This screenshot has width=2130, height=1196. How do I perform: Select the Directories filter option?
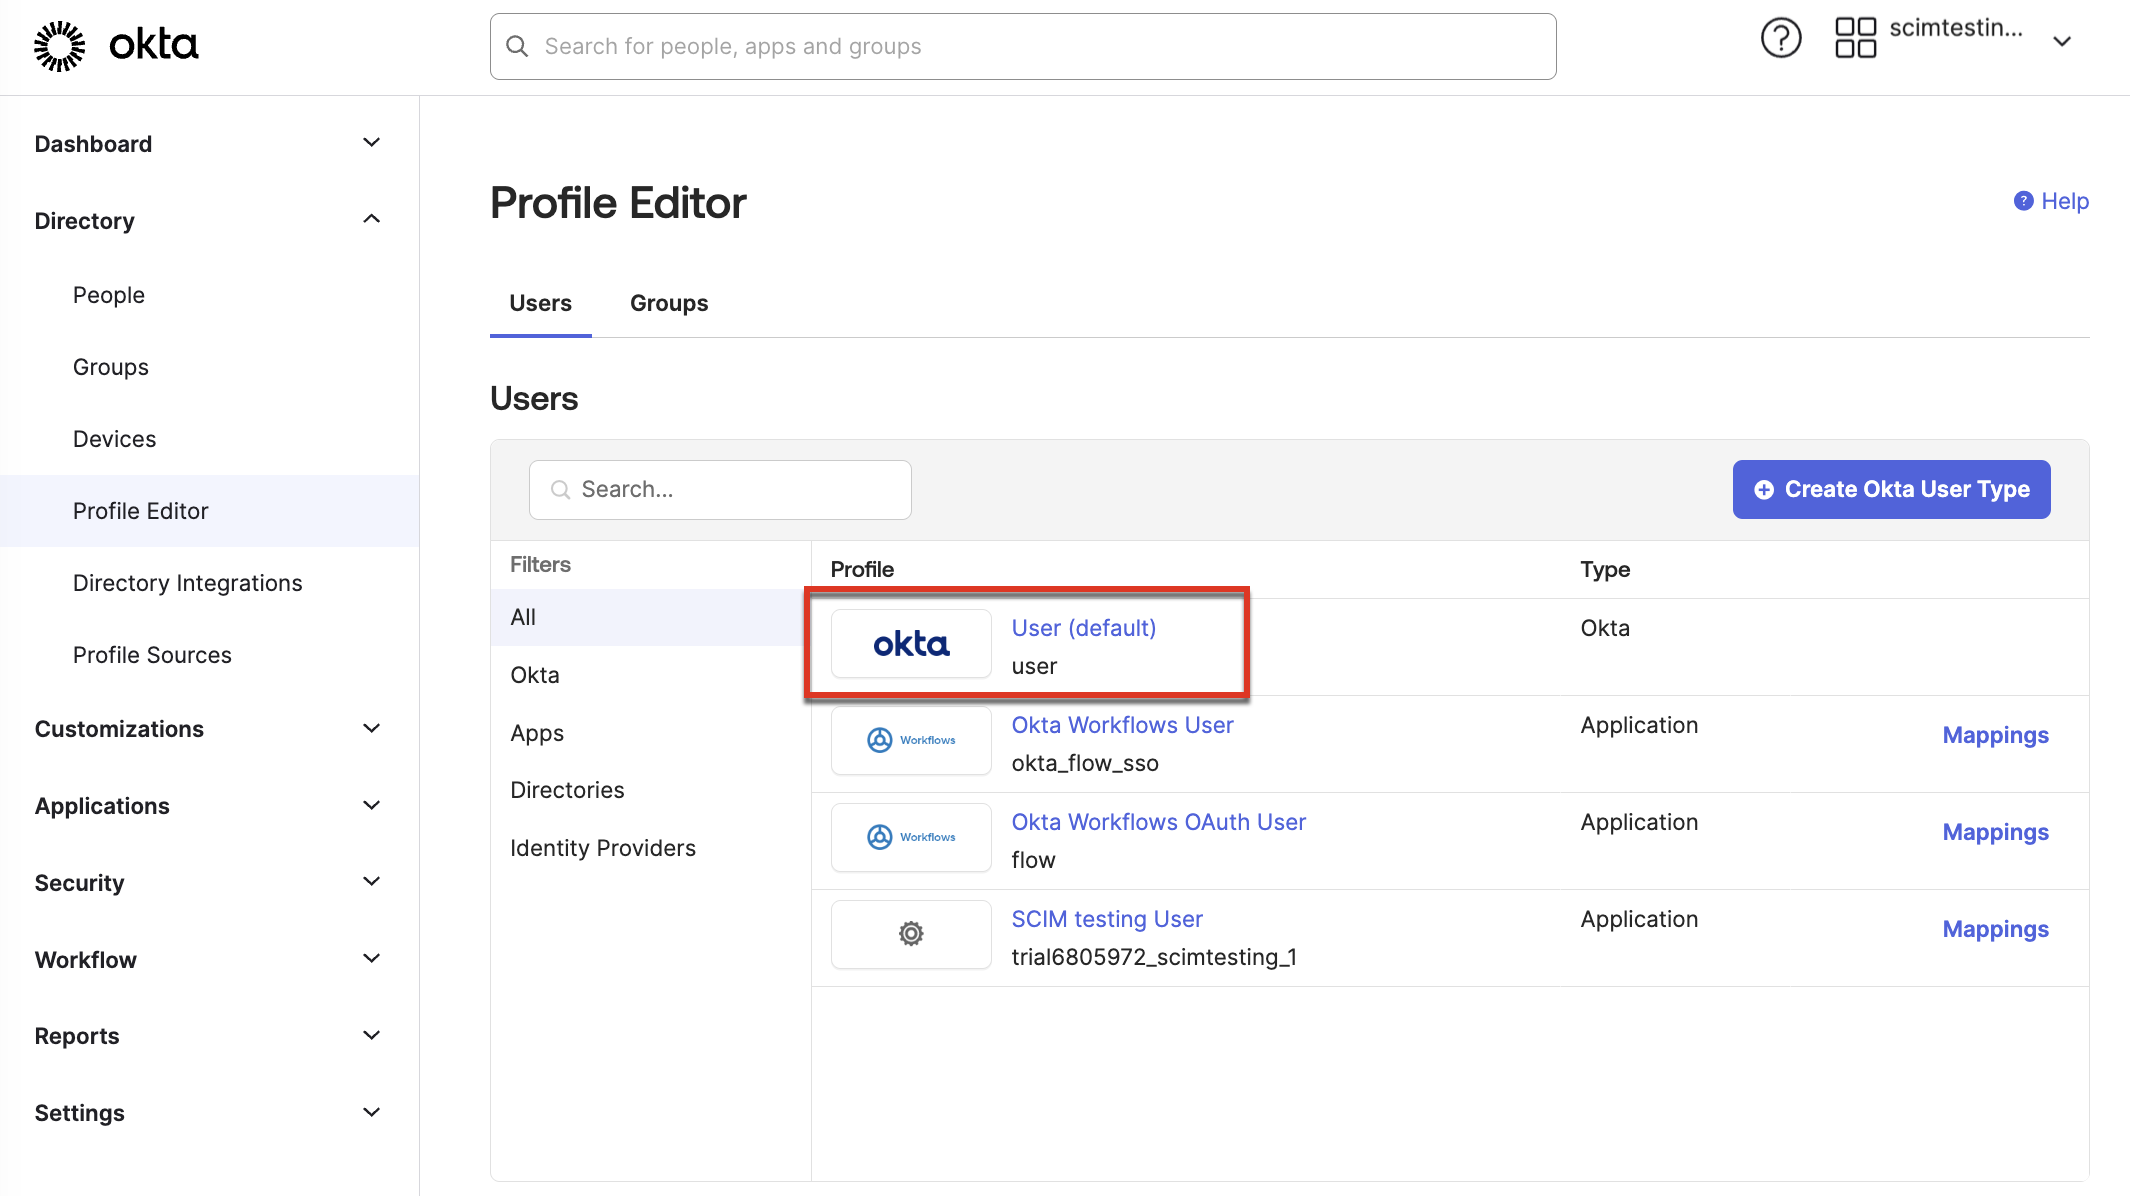pyautogui.click(x=567, y=789)
